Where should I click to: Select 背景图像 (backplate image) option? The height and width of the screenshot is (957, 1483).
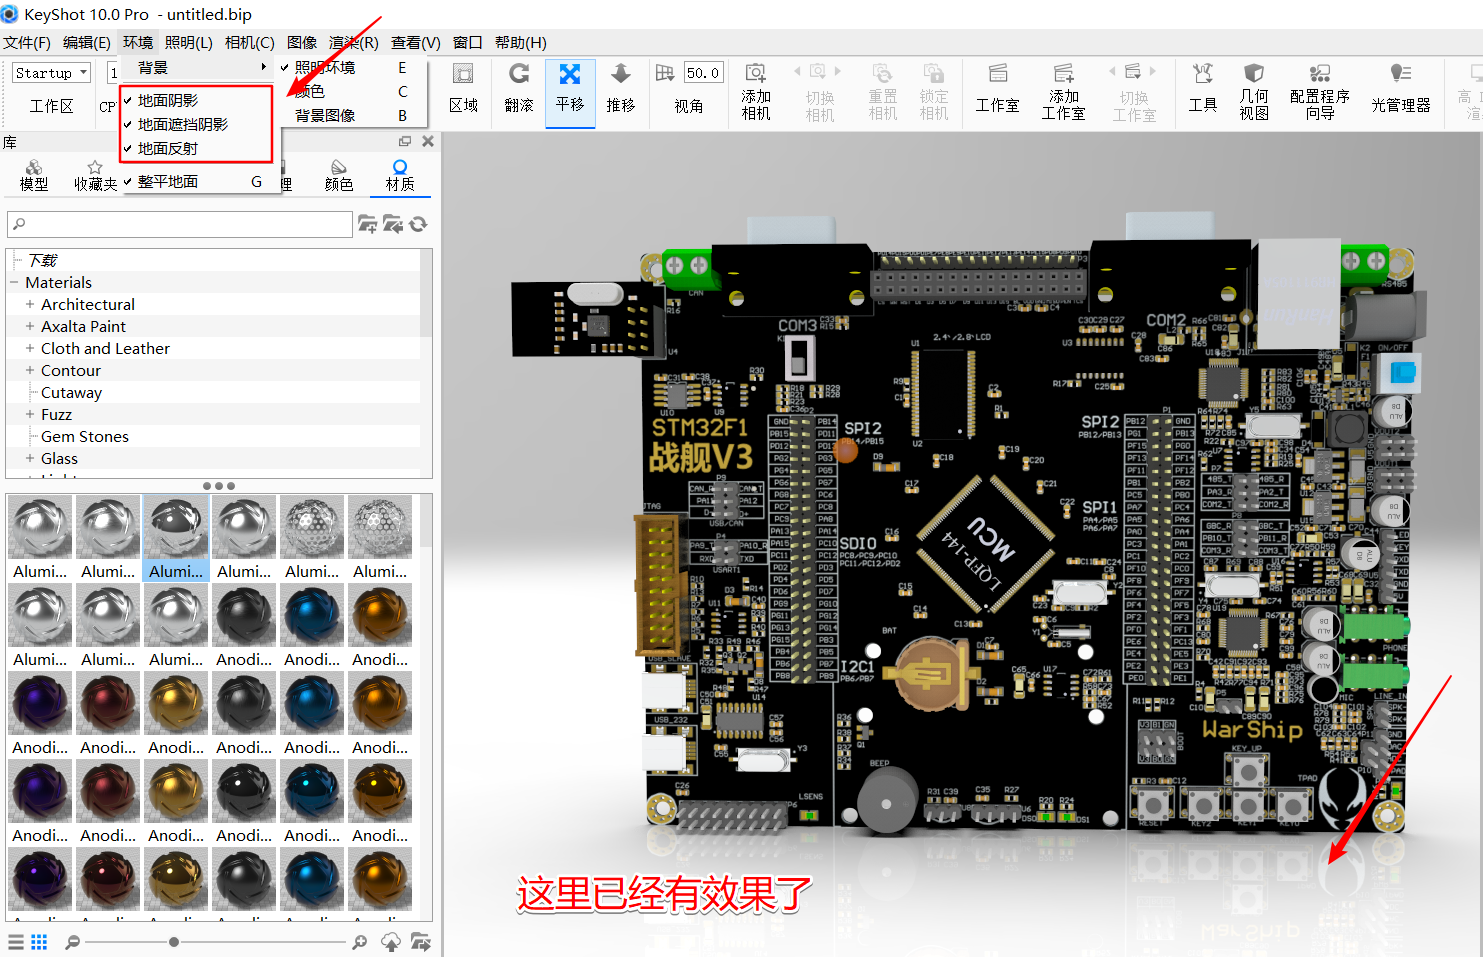click(351, 116)
